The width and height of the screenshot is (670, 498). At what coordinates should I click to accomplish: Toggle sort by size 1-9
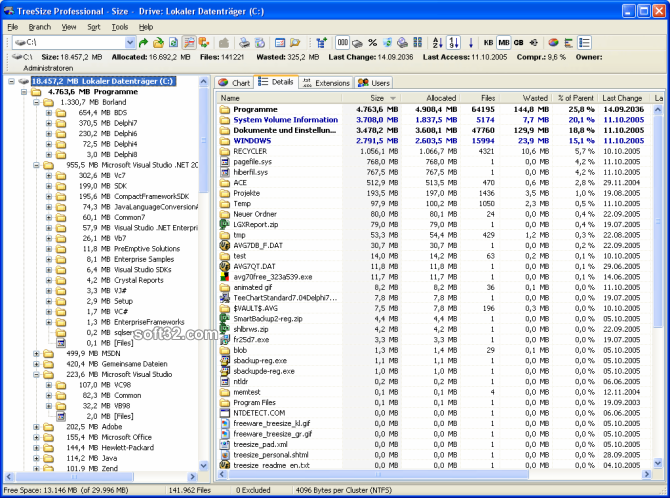coord(453,43)
